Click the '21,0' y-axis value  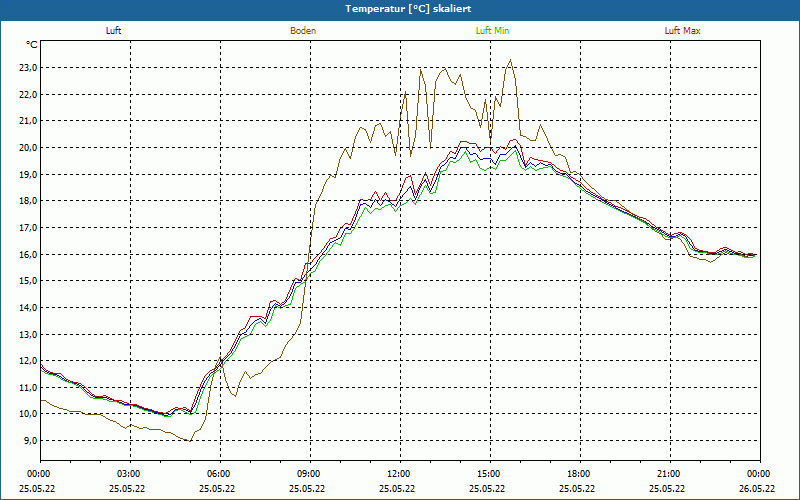tap(28, 121)
